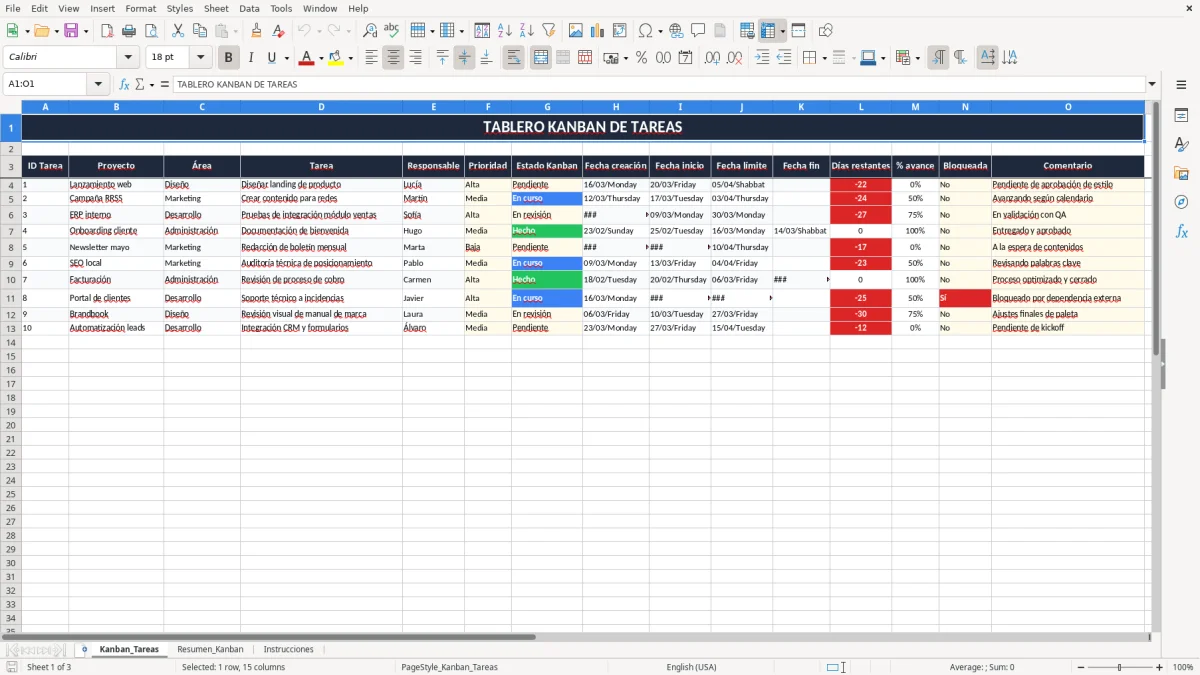The width and height of the screenshot is (1200, 675).
Task: Click the Clone Formatting paintbrush icon
Action: coord(256,31)
